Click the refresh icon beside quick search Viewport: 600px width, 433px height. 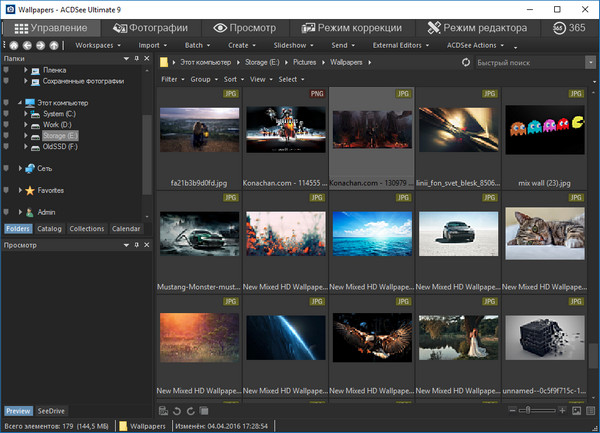tap(466, 62)
